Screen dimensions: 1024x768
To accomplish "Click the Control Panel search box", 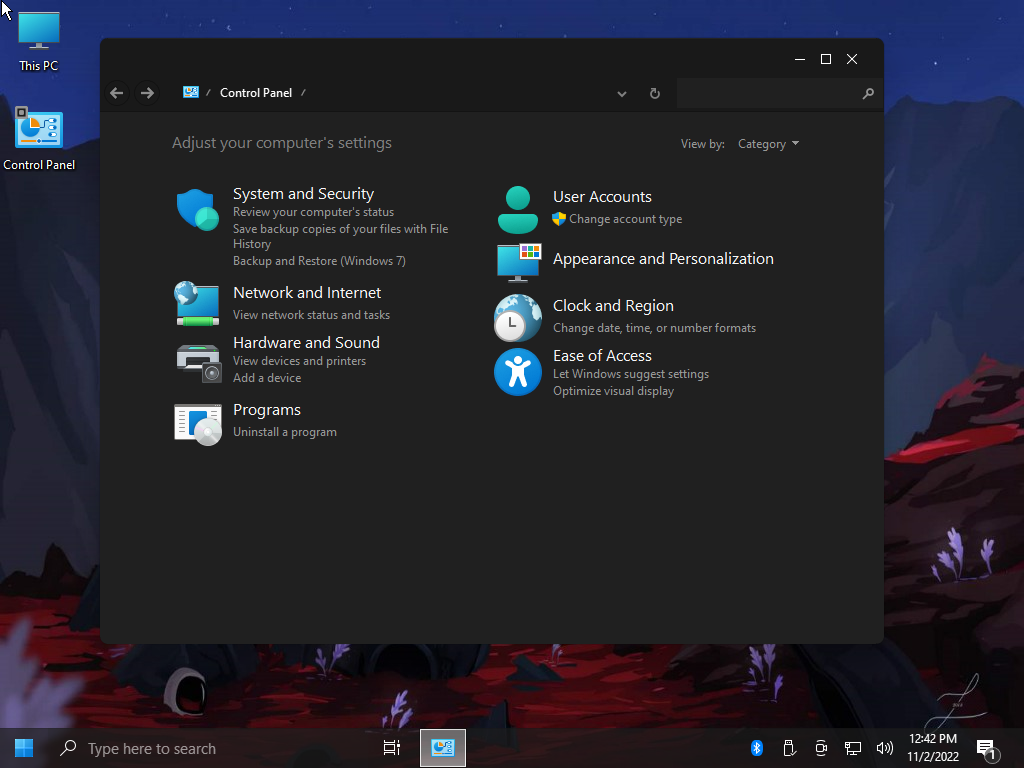I will coord(768,93).
